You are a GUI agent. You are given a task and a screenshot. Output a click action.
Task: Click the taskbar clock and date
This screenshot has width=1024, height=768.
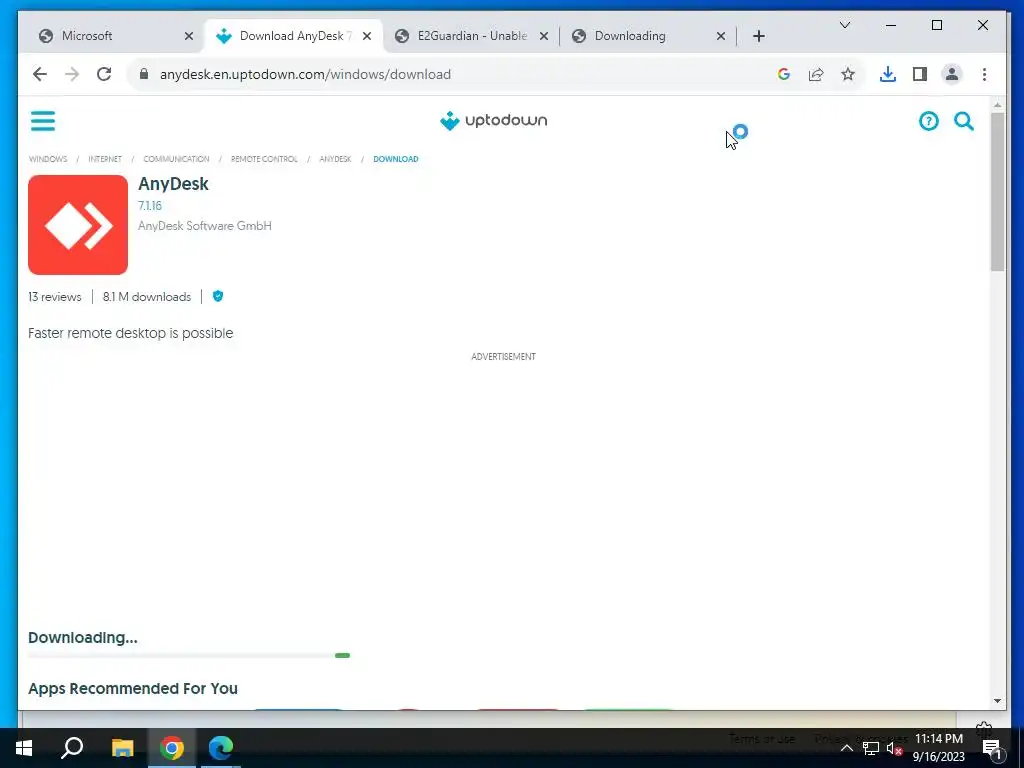[x=938, y=748]
